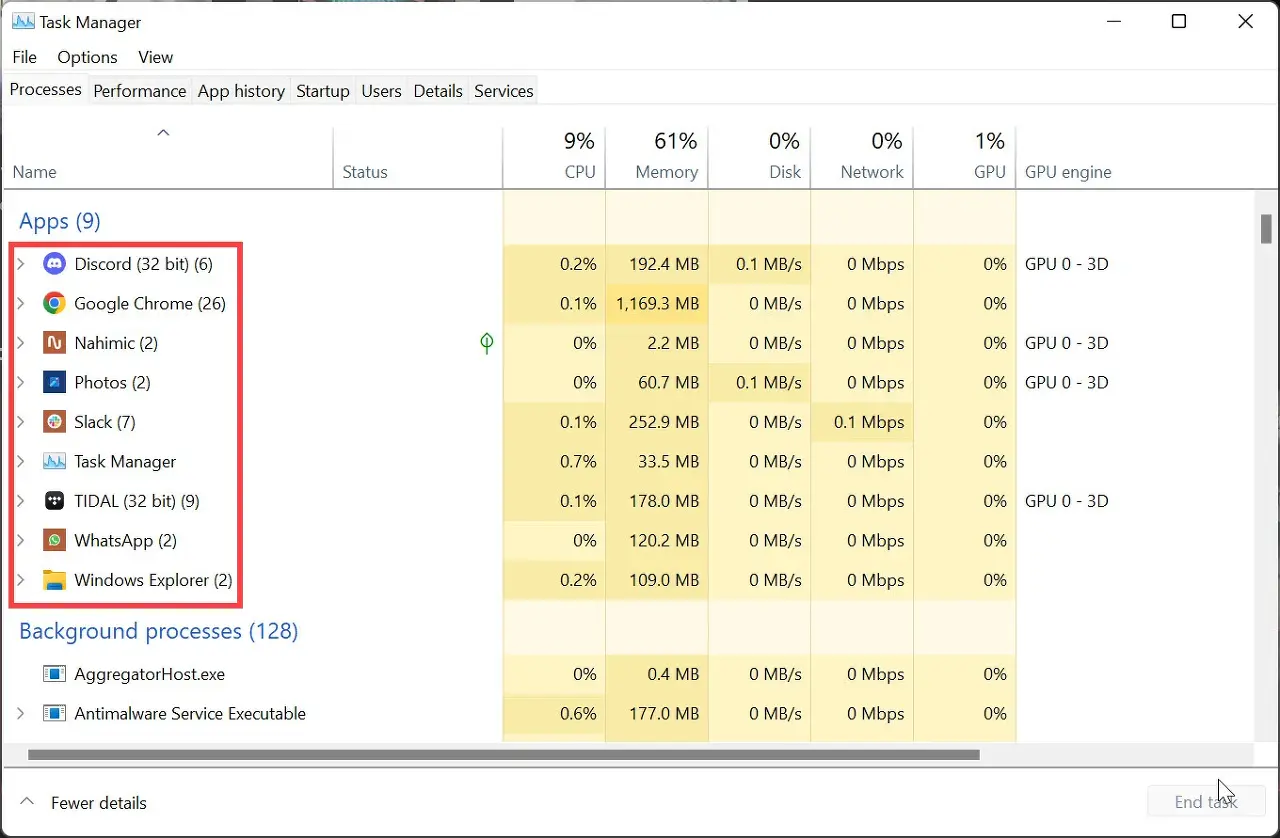Sort by the Status column header
Viewport: 1280px width, 838px height.
pos(418,157)
